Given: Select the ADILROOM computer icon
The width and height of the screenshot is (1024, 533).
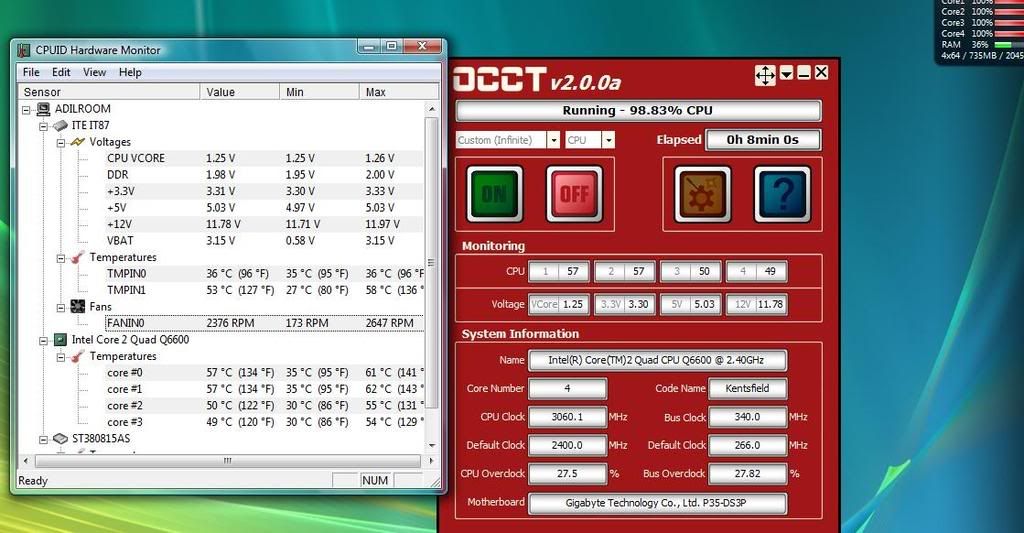Looking at the screenshot, I should point(43,109).
